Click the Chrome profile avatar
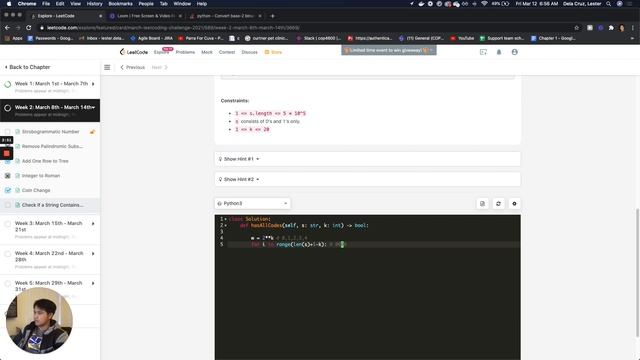 tap(622, 28)
